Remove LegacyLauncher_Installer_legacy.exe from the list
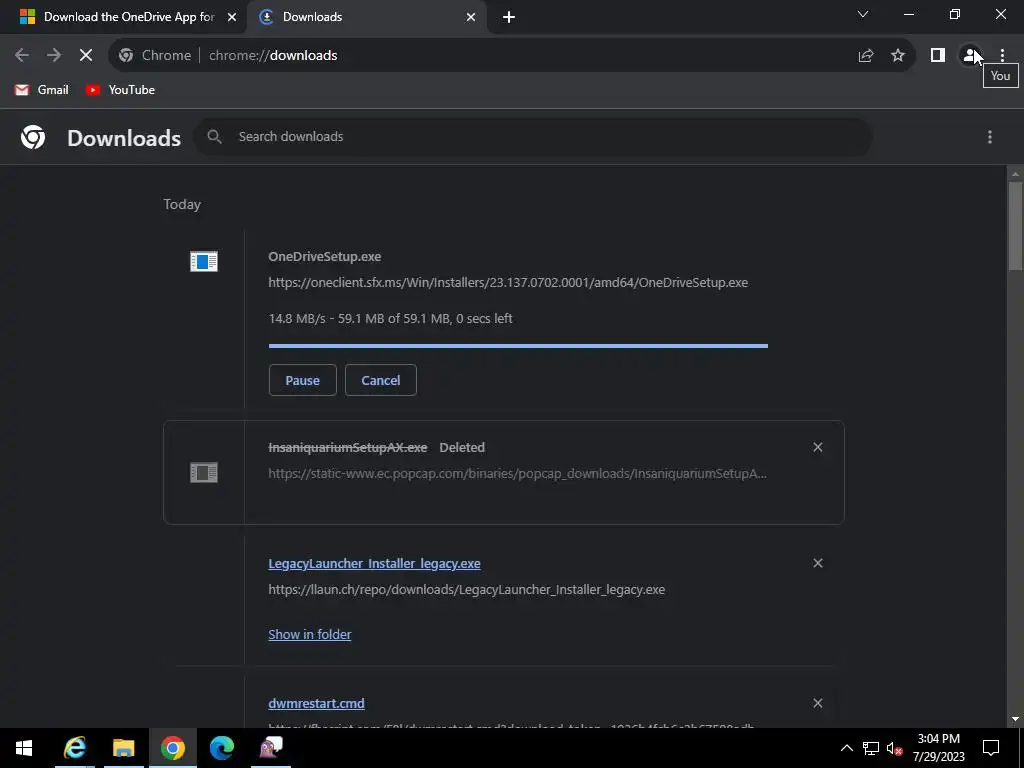Image resolution: width=1024 pixels, height=768 pixels. 818,563
